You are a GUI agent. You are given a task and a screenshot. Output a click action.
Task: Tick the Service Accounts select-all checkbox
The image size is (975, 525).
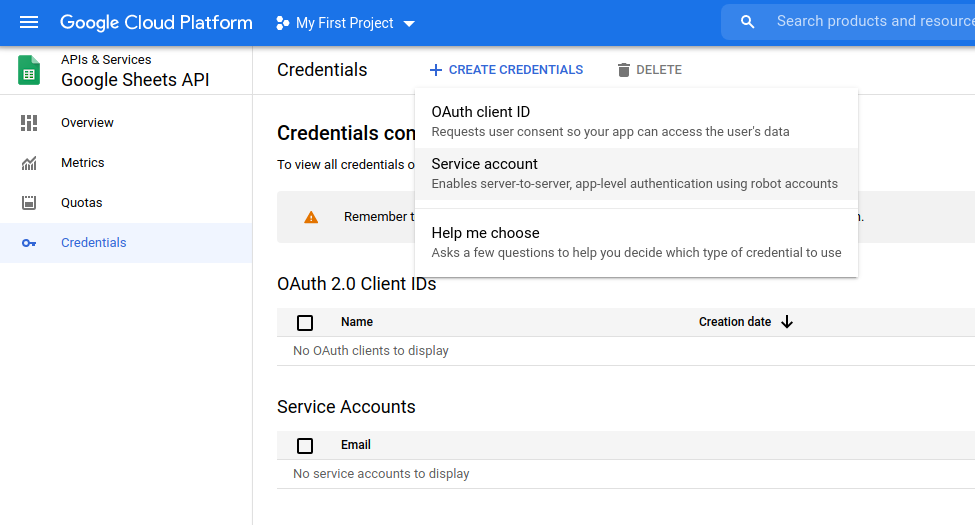coord(305,445)
